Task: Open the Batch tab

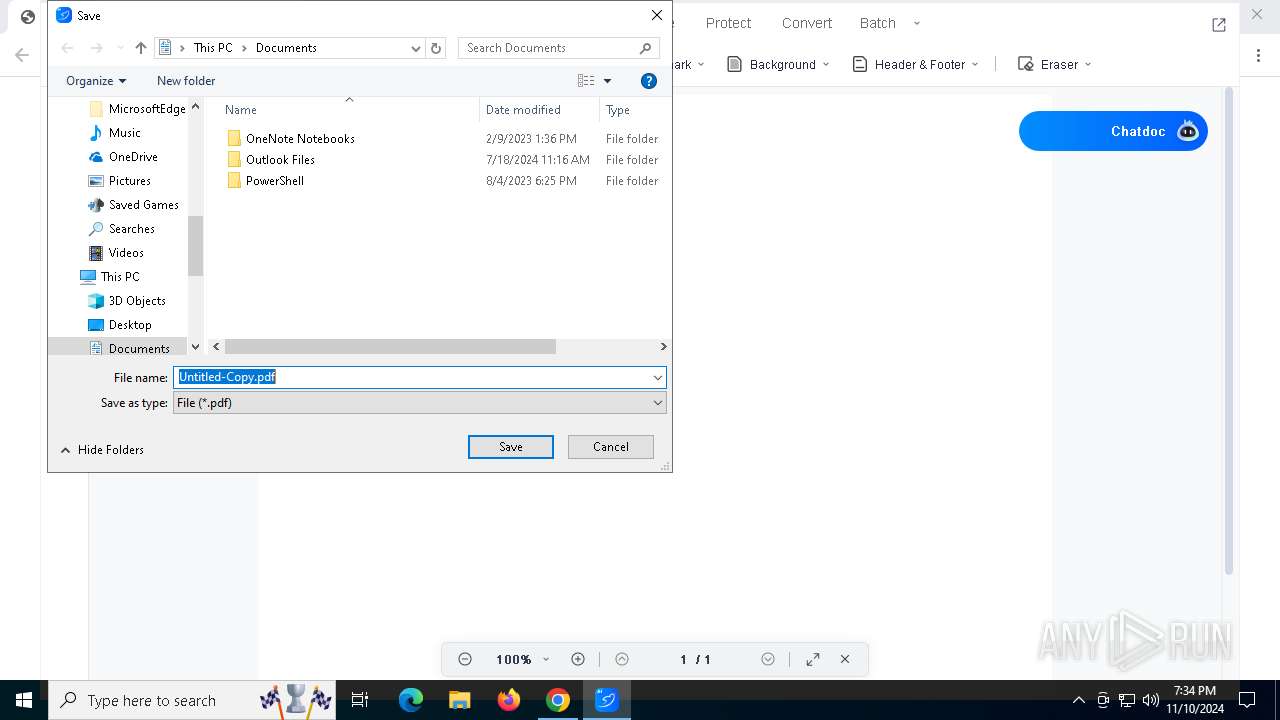Action: click(878, 23)
